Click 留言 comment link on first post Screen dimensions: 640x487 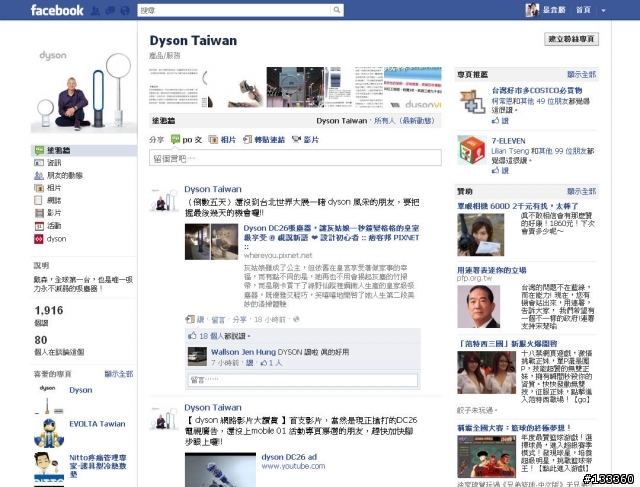(218, 320)
